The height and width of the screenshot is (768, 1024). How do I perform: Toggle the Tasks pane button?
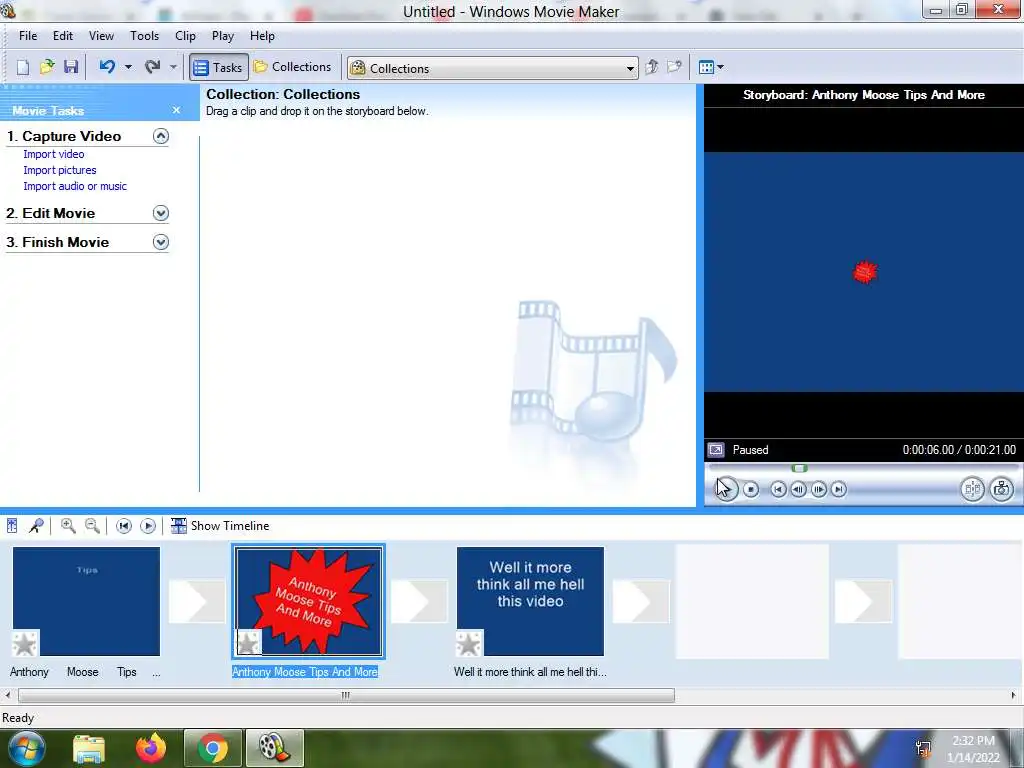pyautogui.click(x=219, y=67)
